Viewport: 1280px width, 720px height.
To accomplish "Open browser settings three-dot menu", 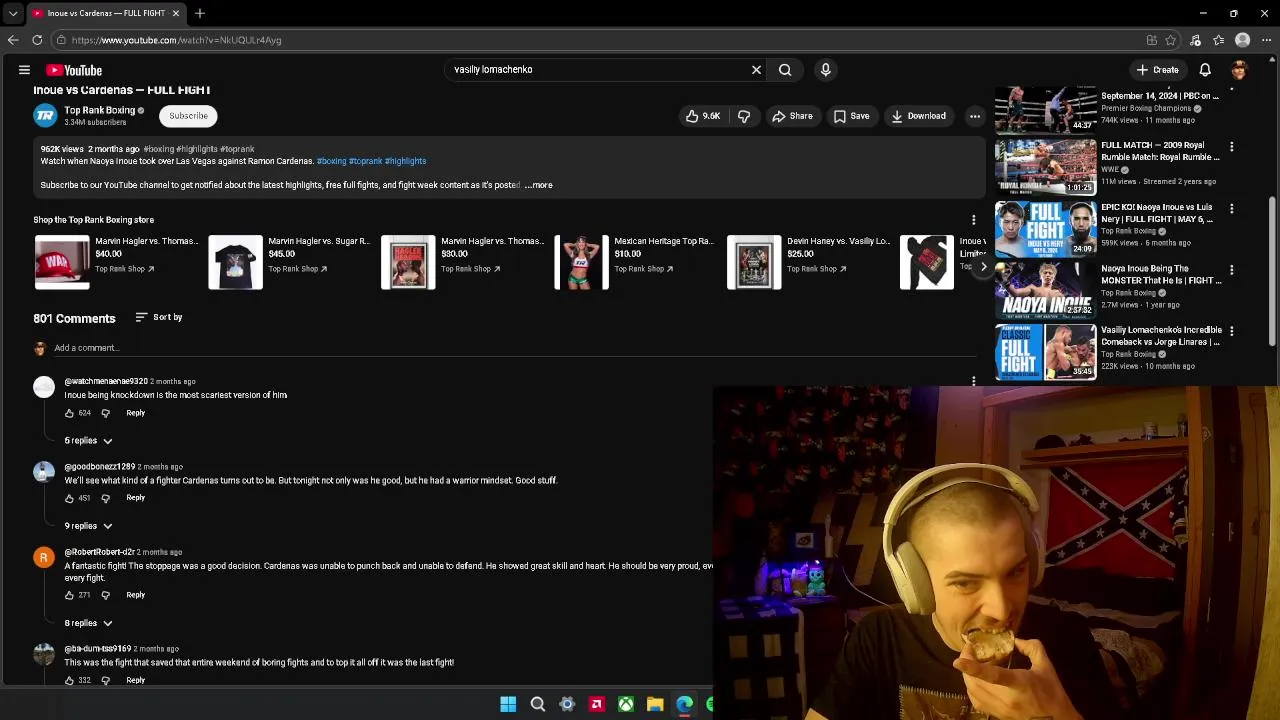I will 1266,40.
